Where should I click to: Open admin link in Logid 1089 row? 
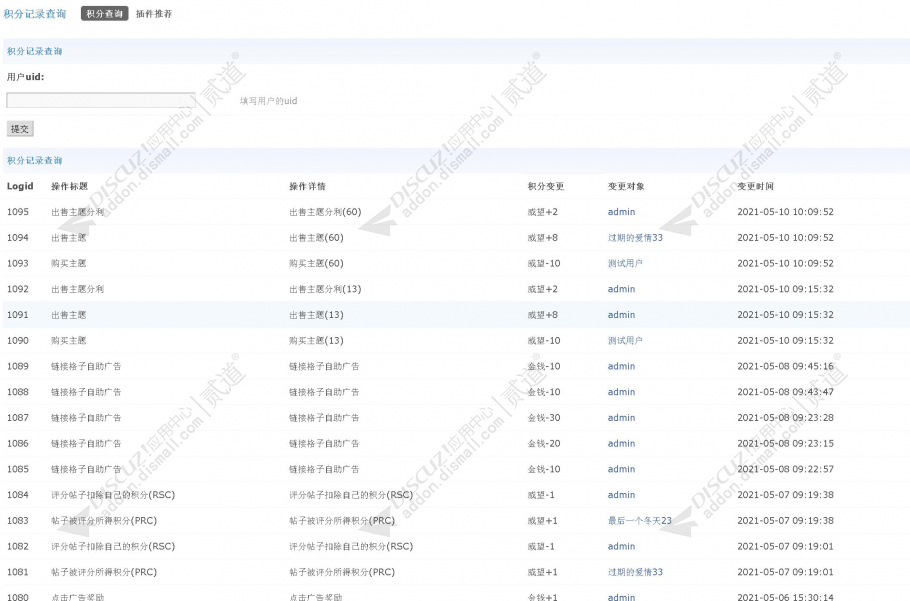(x=621, y=366)
